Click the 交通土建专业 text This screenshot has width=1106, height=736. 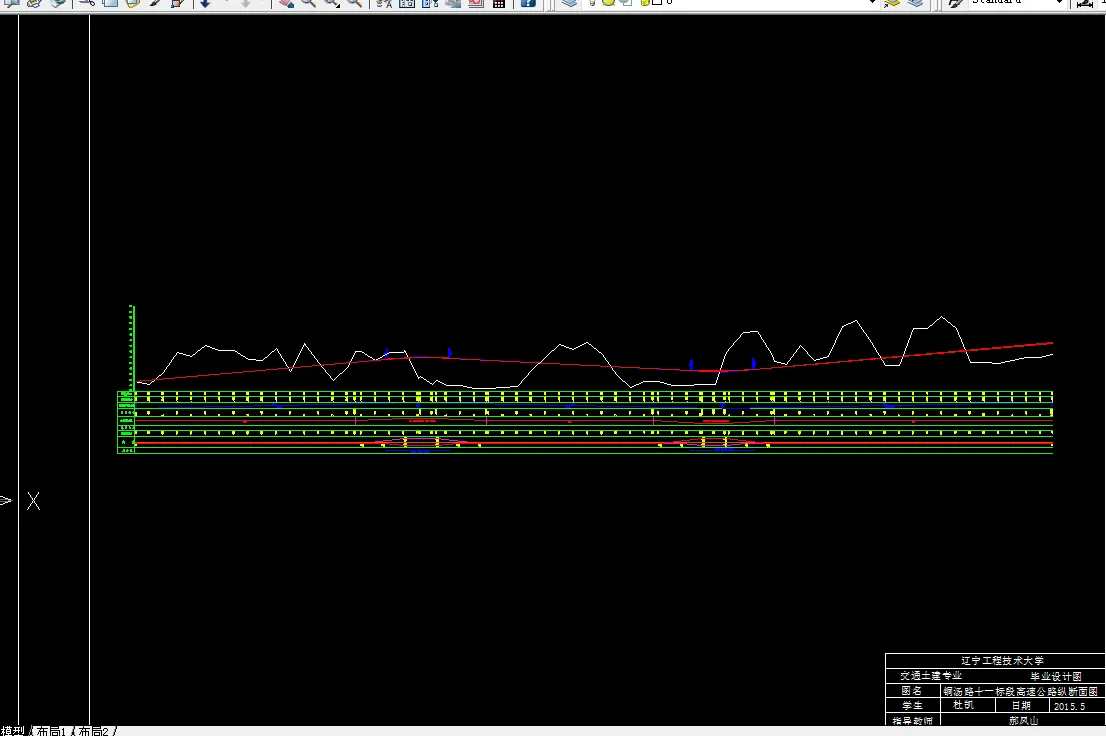click(930, 676)
